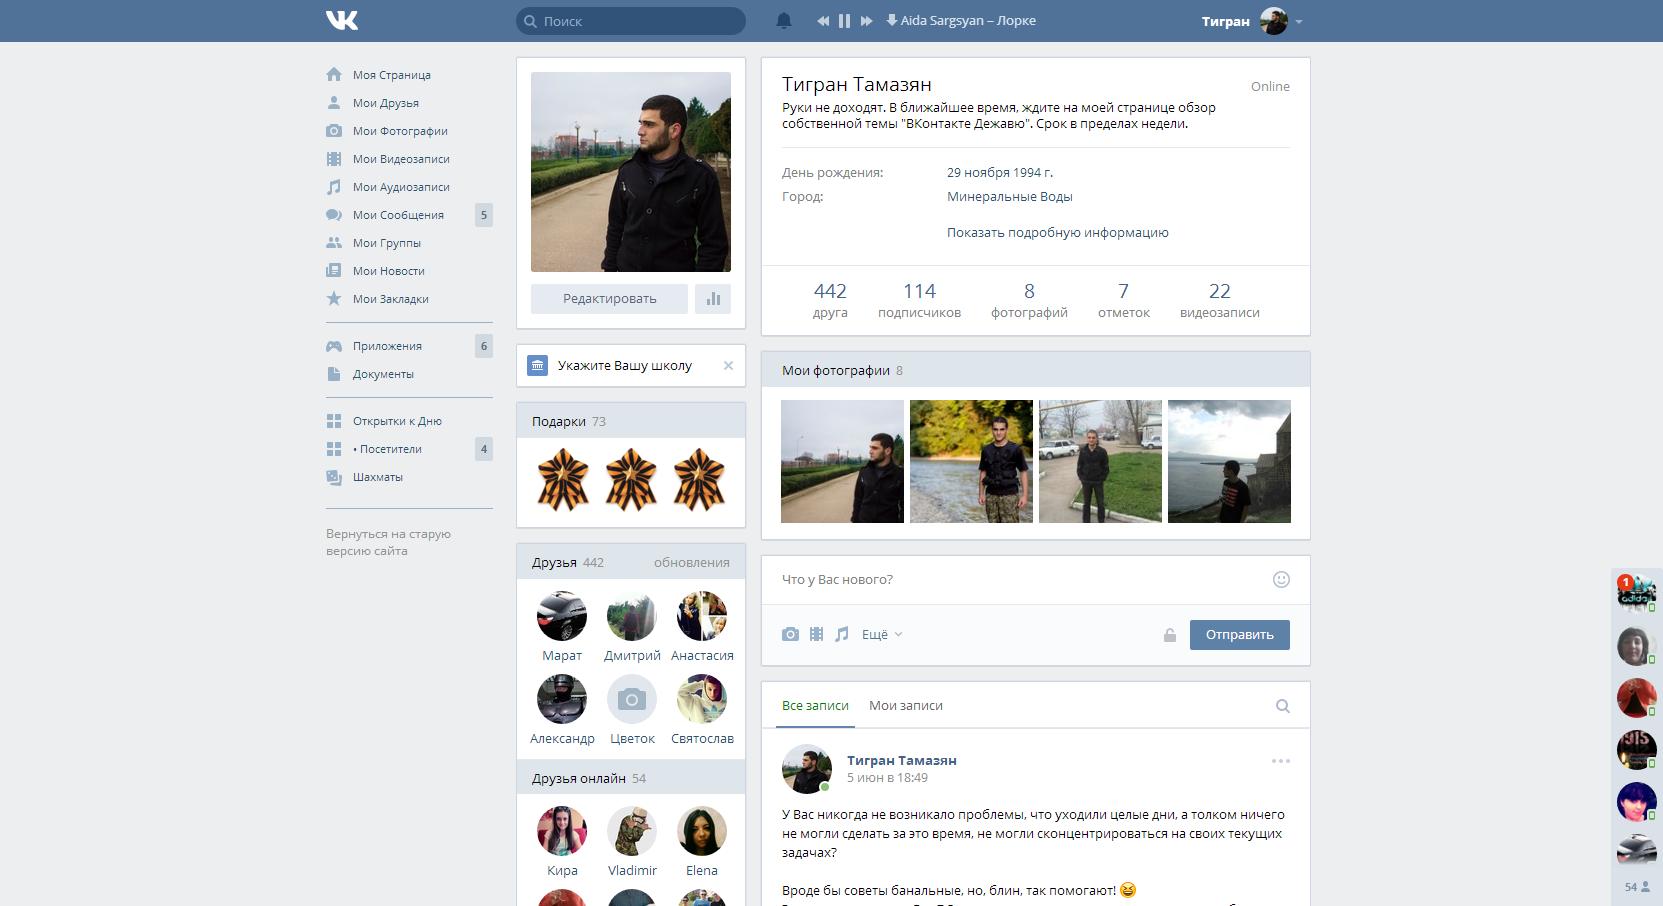Click the music note icon beside Мои Аудиозаписи
Screen dimensions: 1663x906
334,187
